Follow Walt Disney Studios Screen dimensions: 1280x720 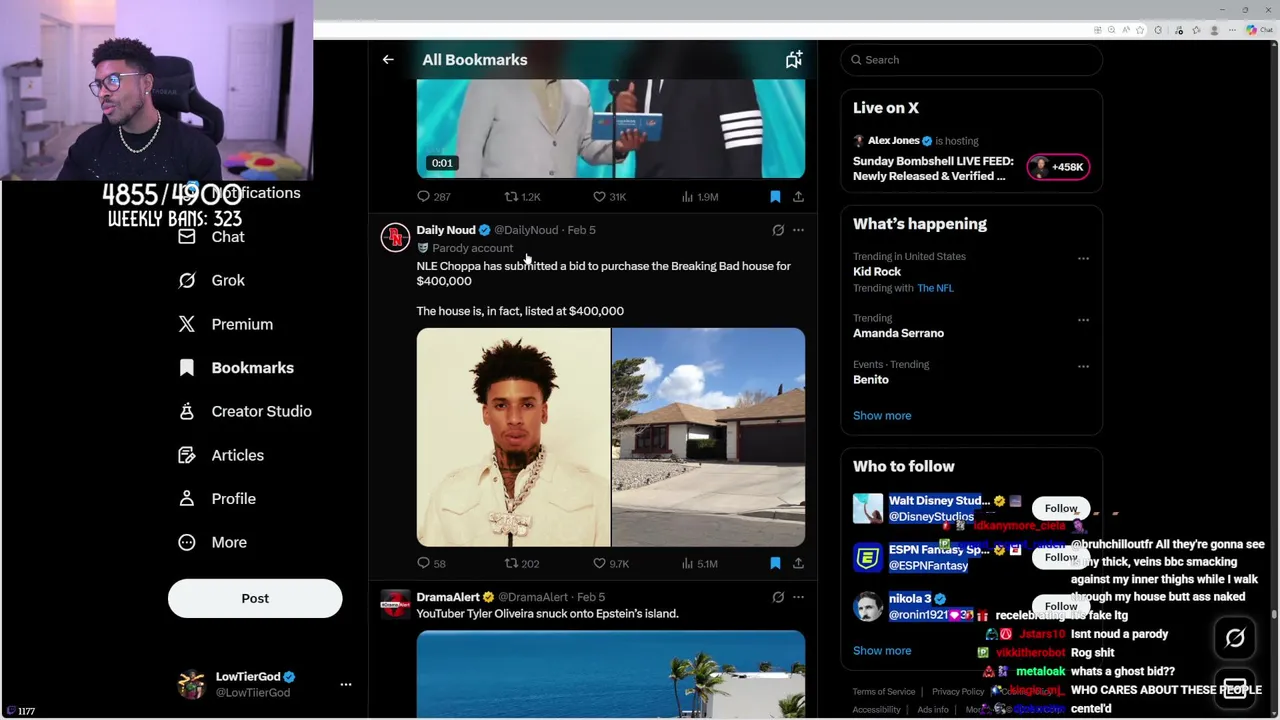[x=1060, y=509]
